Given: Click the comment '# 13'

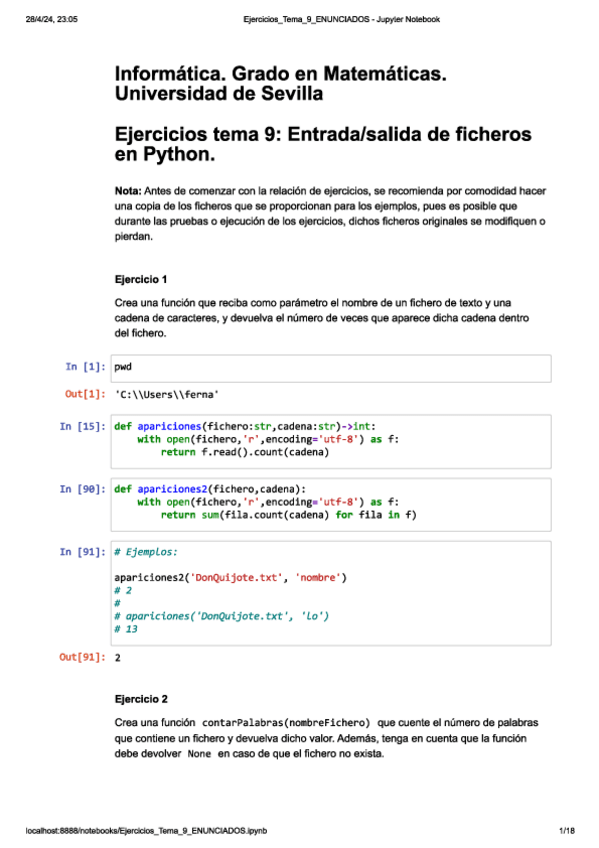Looking at the screenshot, I should tap(126, 629).
